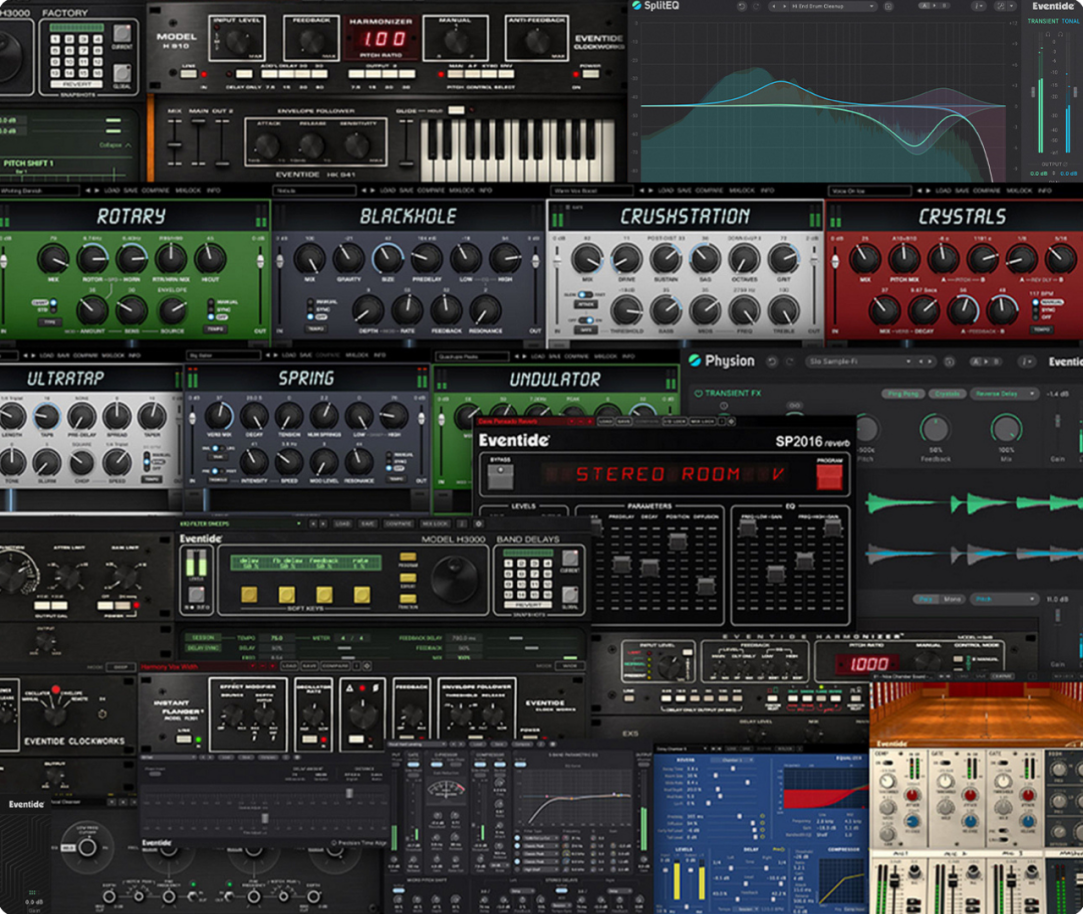Click the Transient headphone solo icon in SplitEQ
Viewport: 1083px width, 914px height.
(x=1047, y=33)
